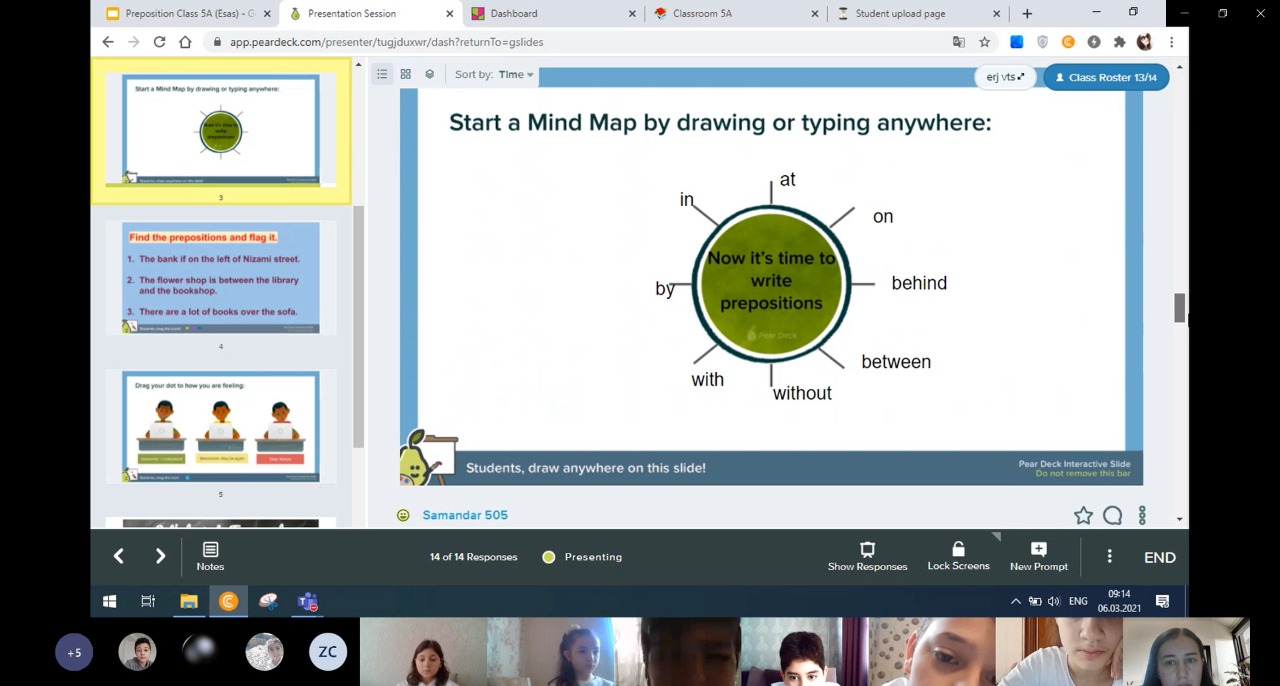Switch to list view of responses
The image size is (1280, 686).
coord(382,74)
